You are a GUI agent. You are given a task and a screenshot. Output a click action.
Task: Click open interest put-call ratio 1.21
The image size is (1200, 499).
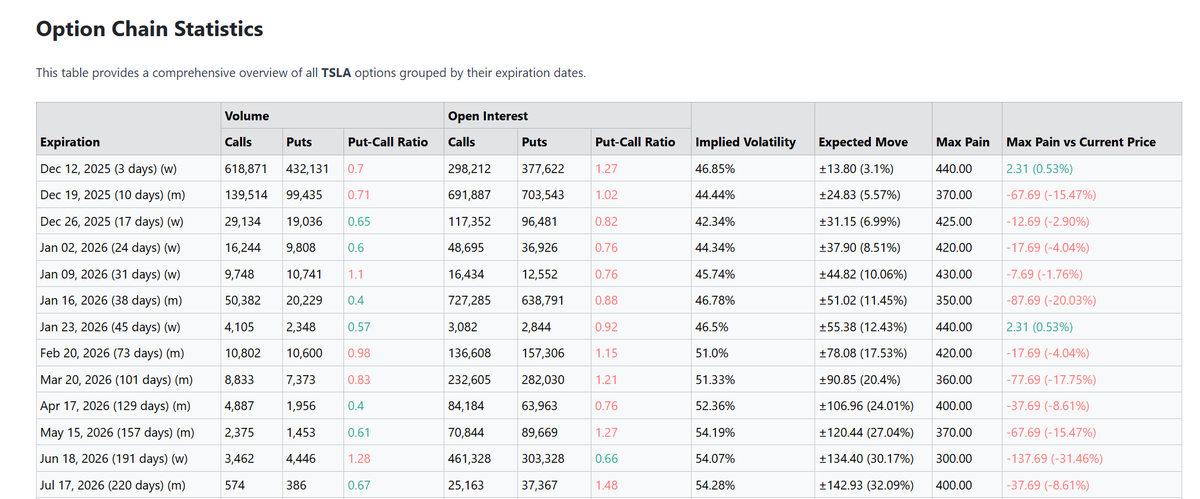pyautogui.click(x=606, y=379)
